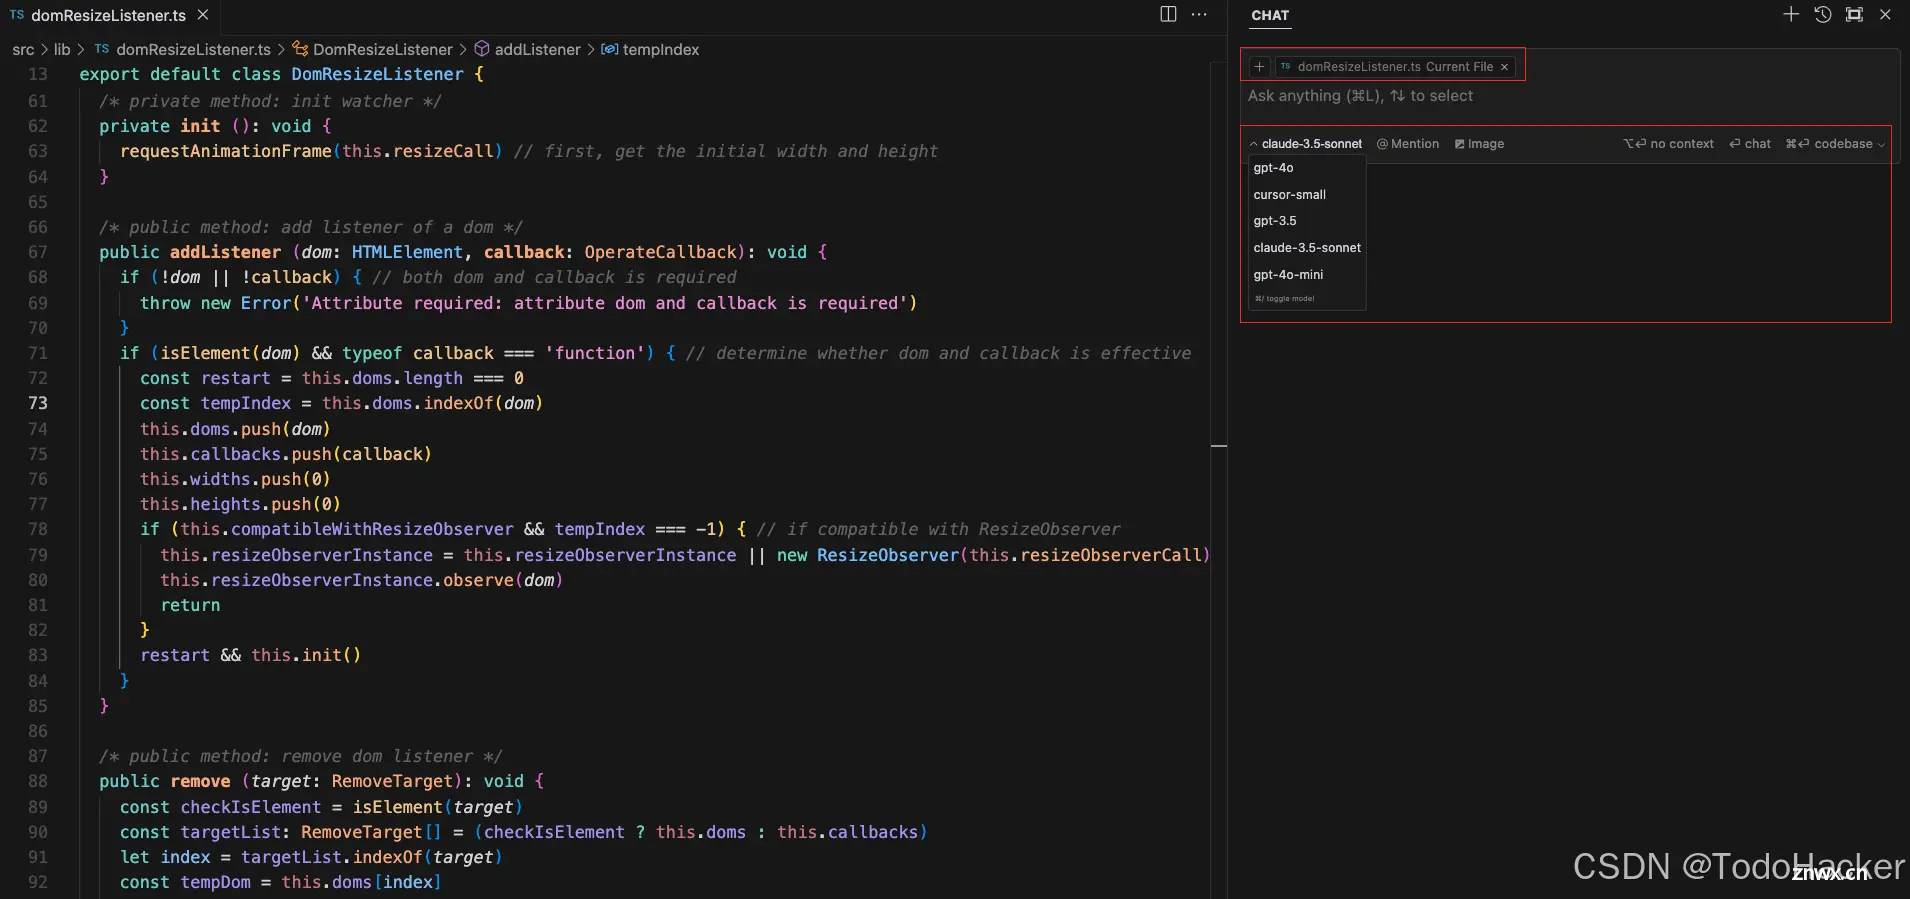Click 'observe' call on line 80
Viewport: 1910px width, 899px height.
[x=478, y=580]
